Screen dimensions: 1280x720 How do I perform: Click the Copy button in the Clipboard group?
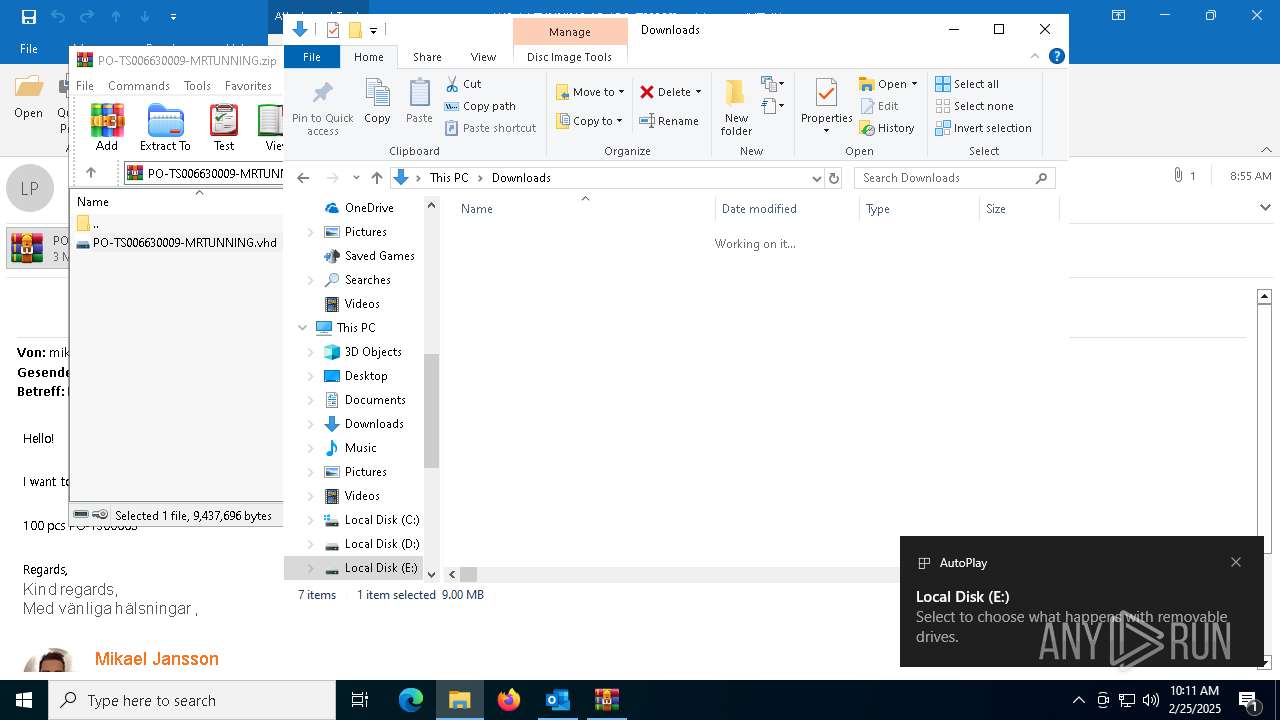pos(377,102)
